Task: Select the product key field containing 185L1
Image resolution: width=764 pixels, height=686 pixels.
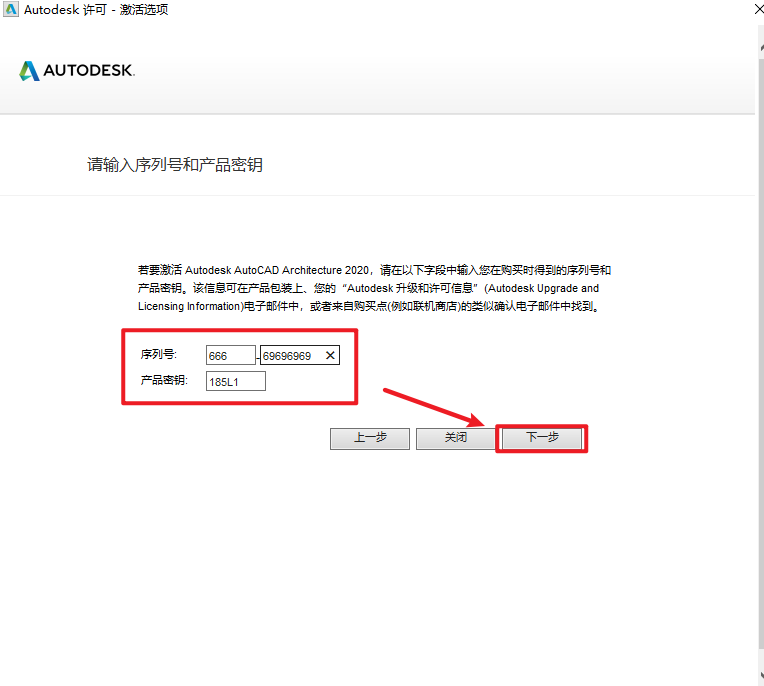Action: click(x=235, y=381)
